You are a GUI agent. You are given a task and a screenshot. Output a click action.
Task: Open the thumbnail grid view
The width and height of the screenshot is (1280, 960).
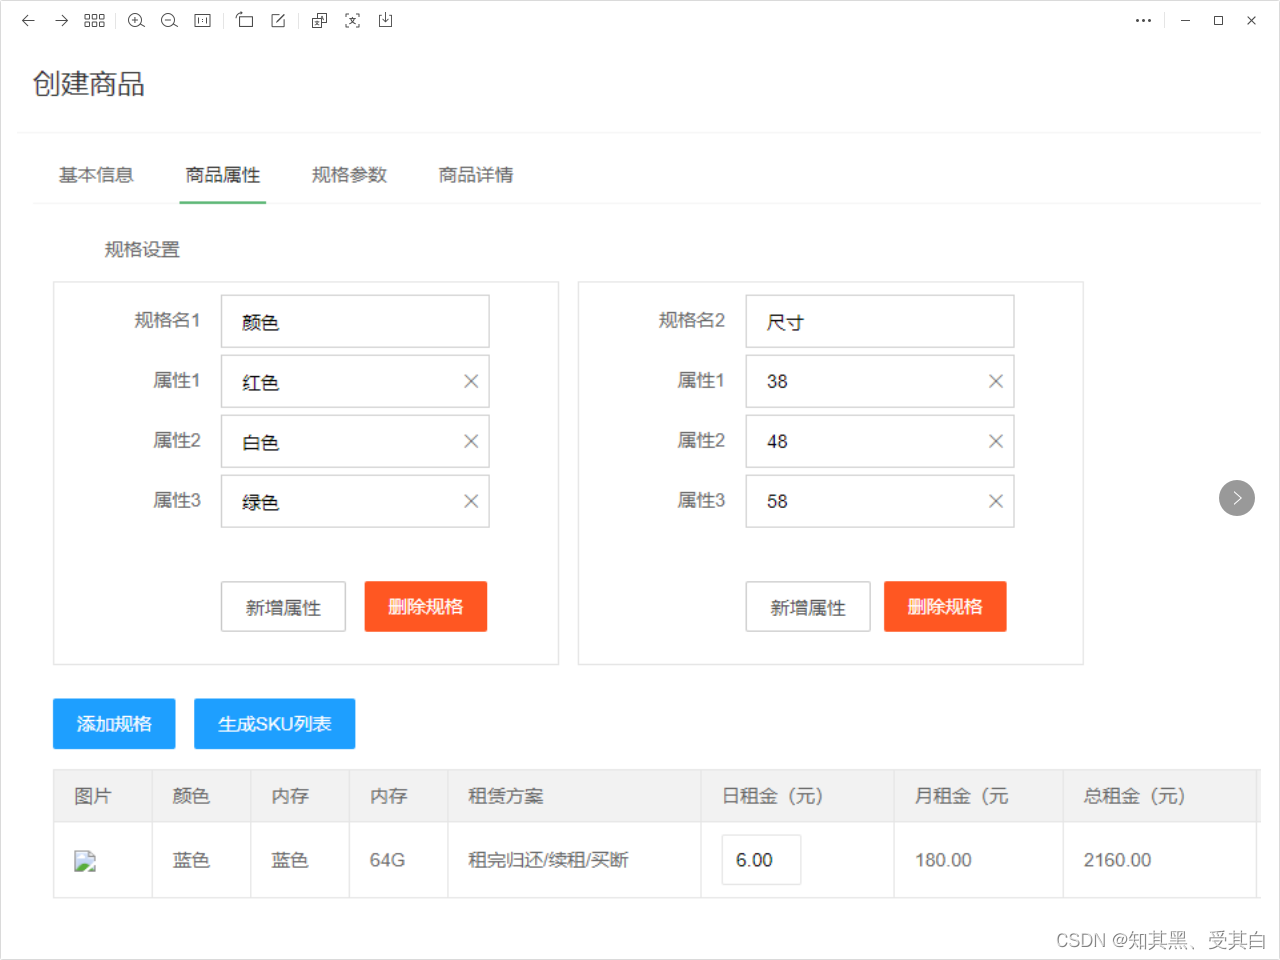point(94,20)
